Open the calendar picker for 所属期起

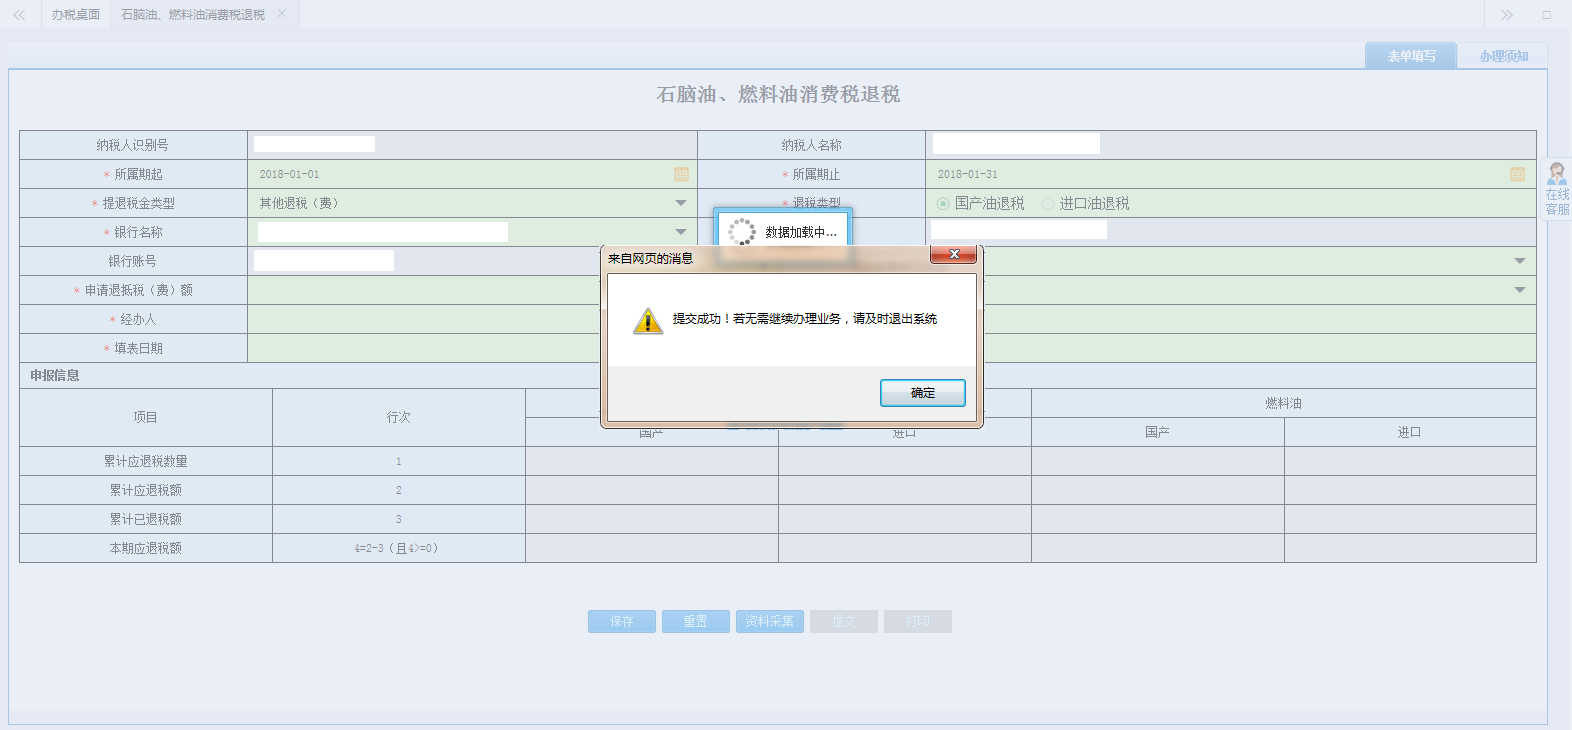point(681,174)
